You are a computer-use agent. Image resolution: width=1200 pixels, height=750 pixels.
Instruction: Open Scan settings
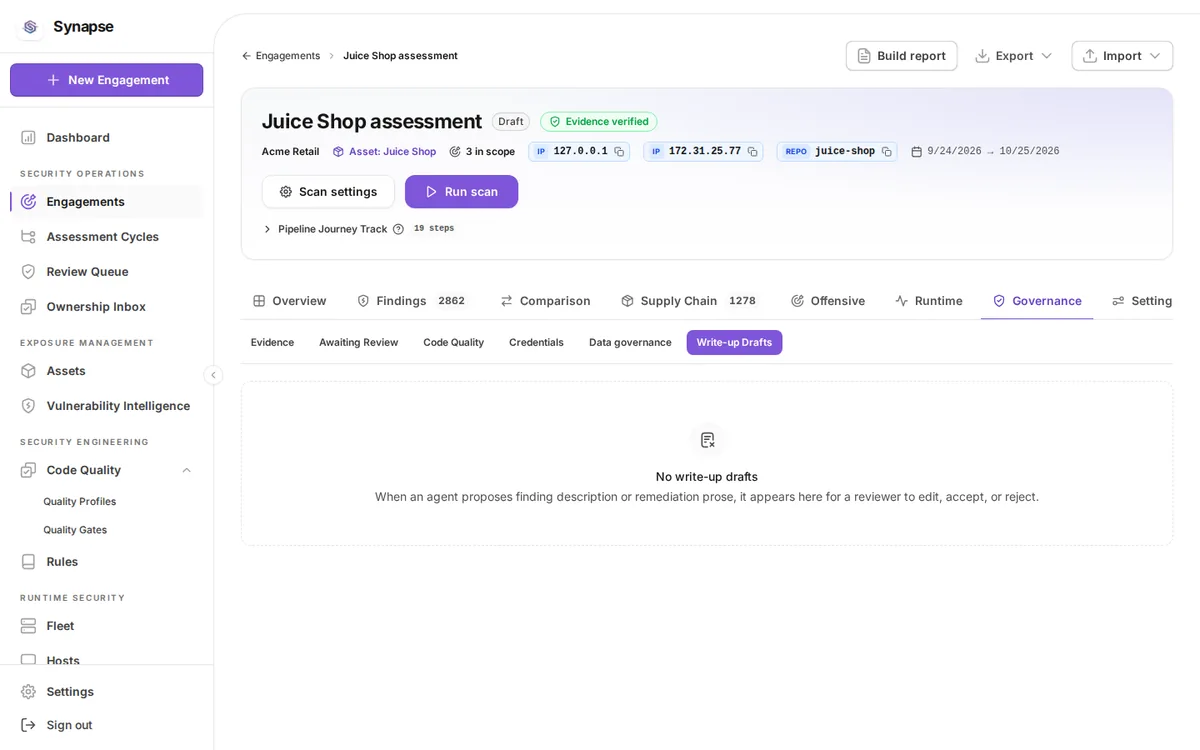tap(328, 191)
